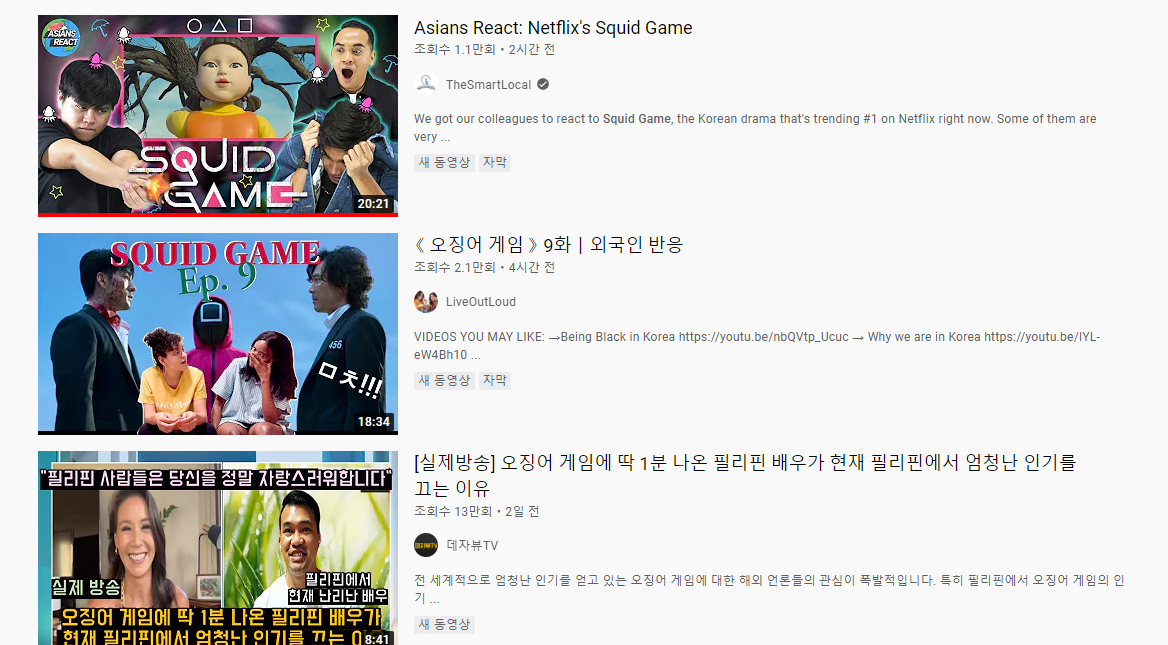1168x645 pixels.
Task: Click '조회수 13만회 • 2일 전' metadata
Action: 477,512
